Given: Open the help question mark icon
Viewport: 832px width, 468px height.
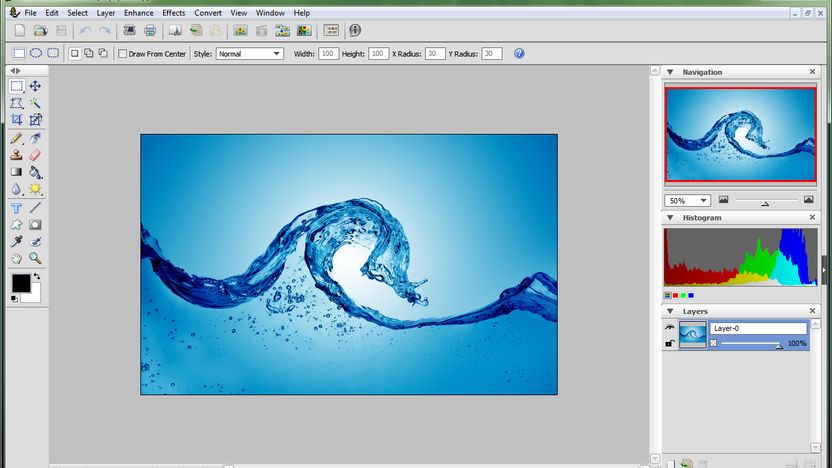Looking at the screenshot, I should (x=519, y=54).
